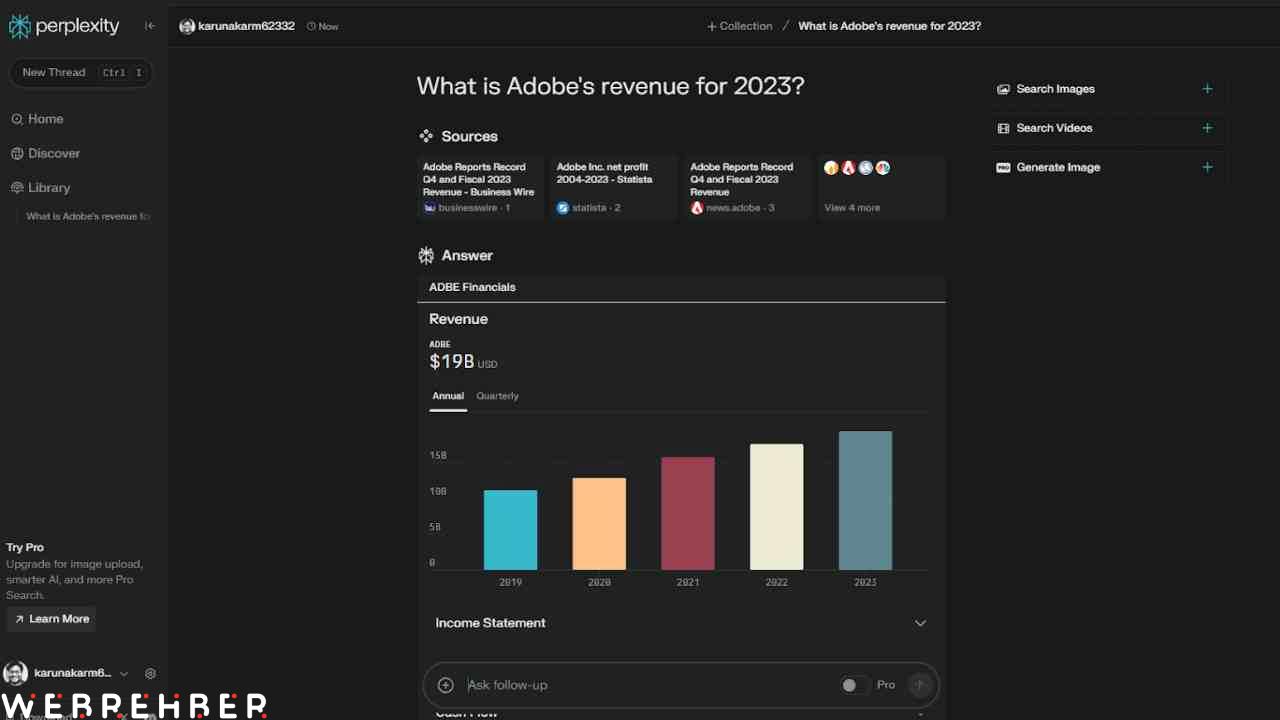The image size is (1280, 720).
Task: Click the 2023 revenue bar
Action: tap(865, 501)
